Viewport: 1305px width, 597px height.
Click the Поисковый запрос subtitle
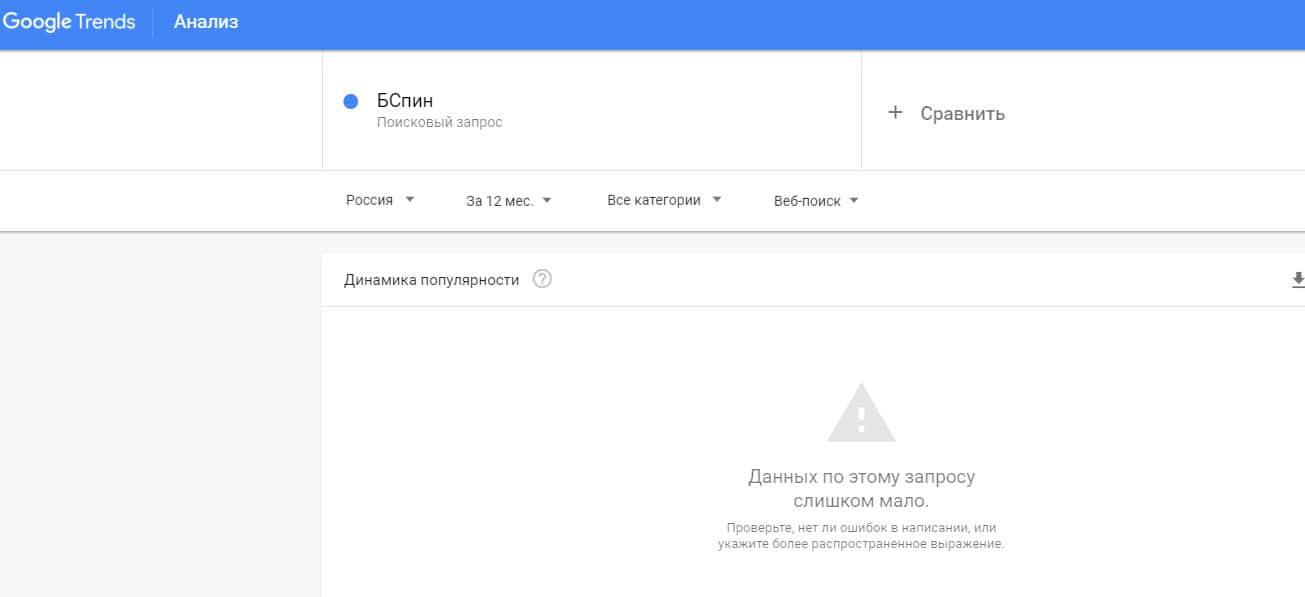tap(439, 123)
